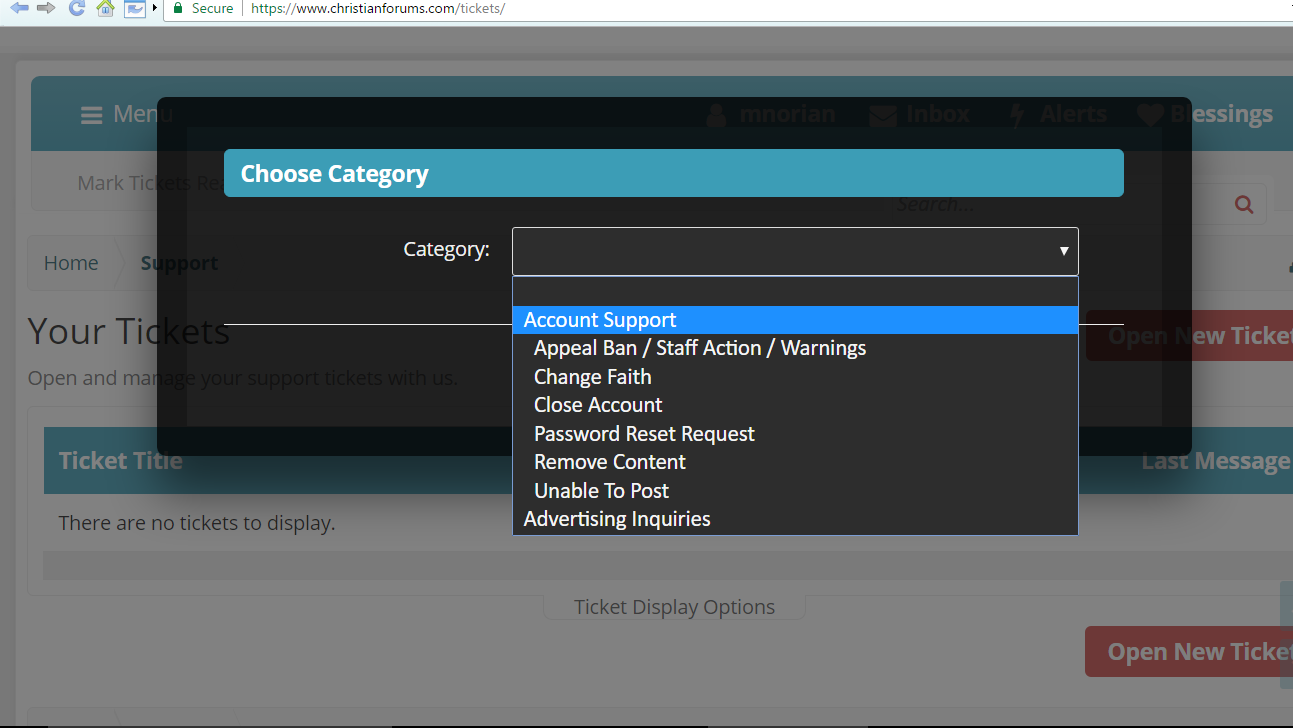The width and height of the screenshot is (1293, 728).
Task: Select Remove Content option
Action: point(795,462)
